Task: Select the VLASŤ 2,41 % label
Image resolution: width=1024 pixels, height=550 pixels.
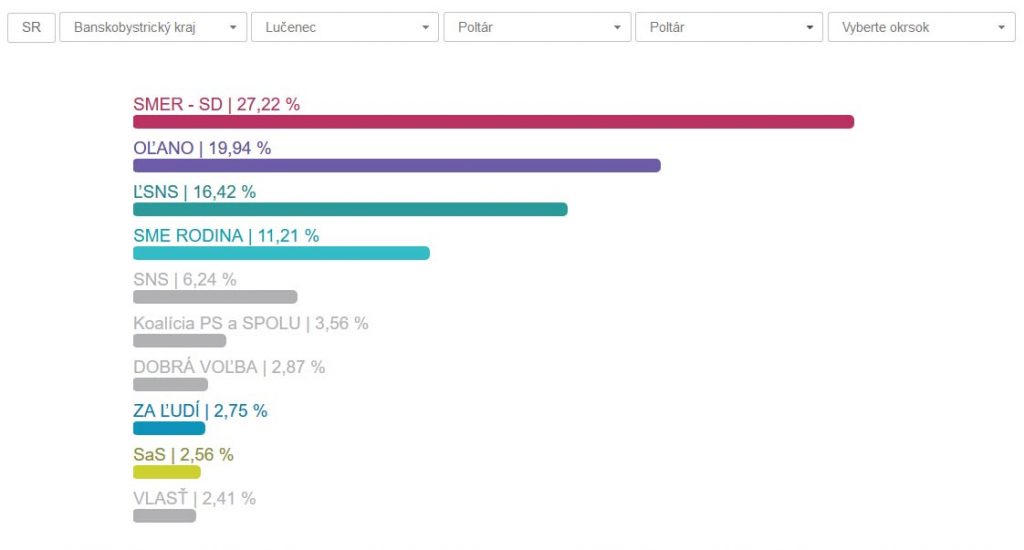Action: [194, 498]
